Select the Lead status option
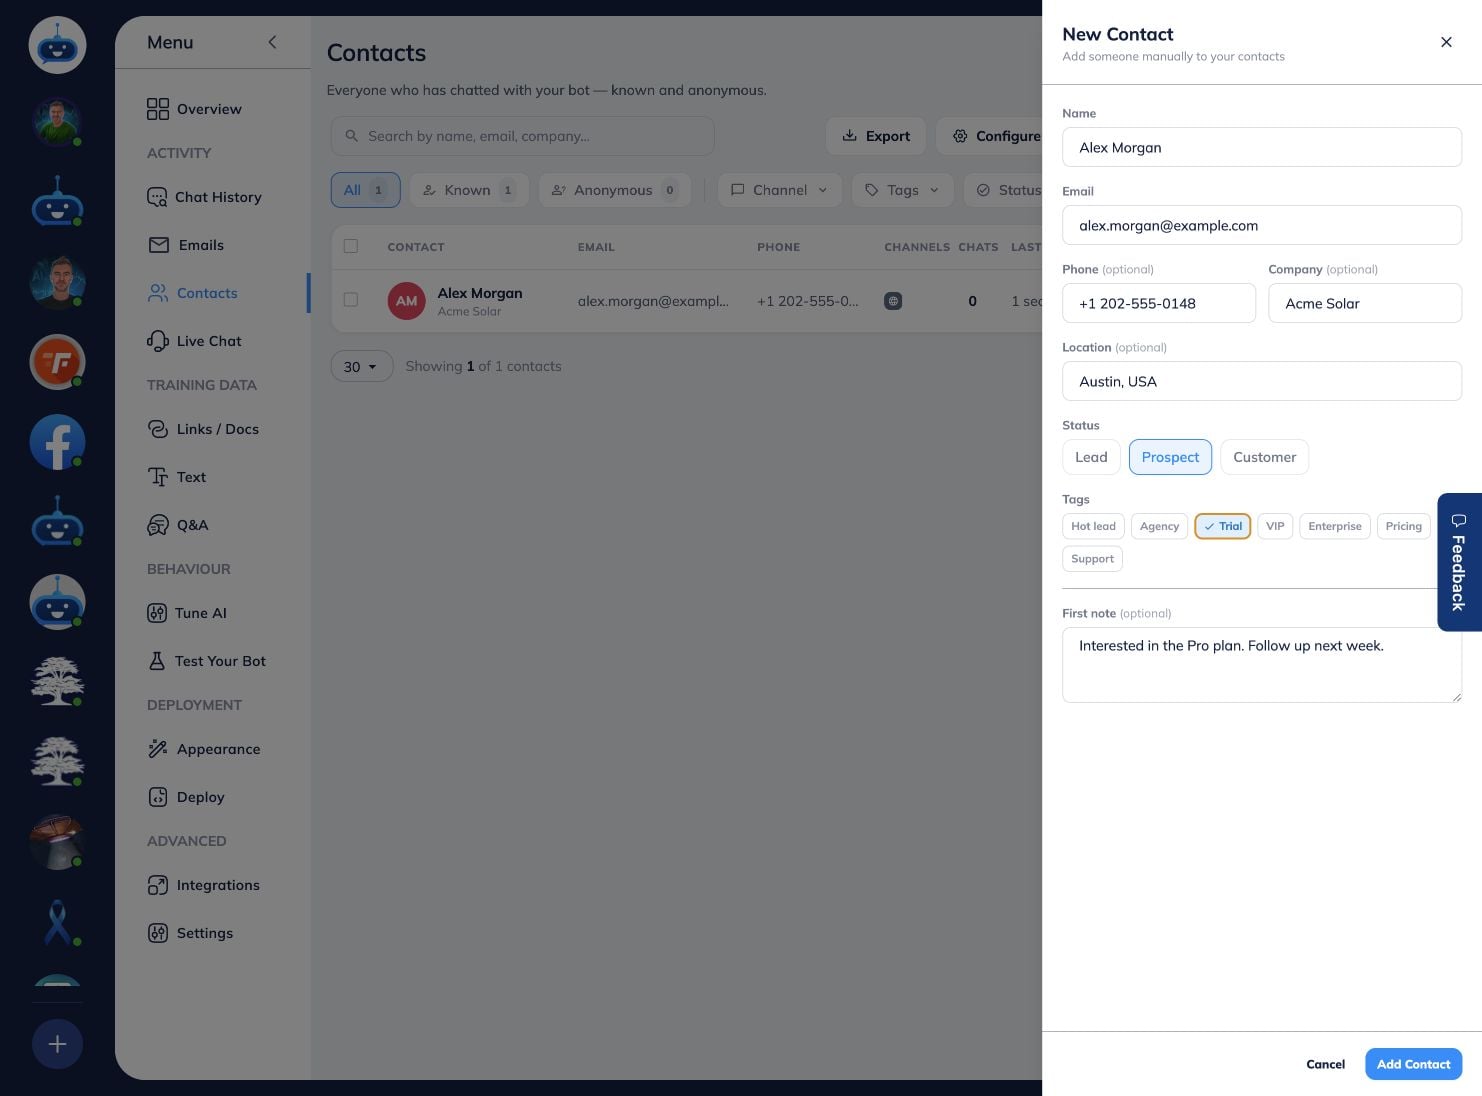Screen dimensions: 1482x1096 (1091, 457)
